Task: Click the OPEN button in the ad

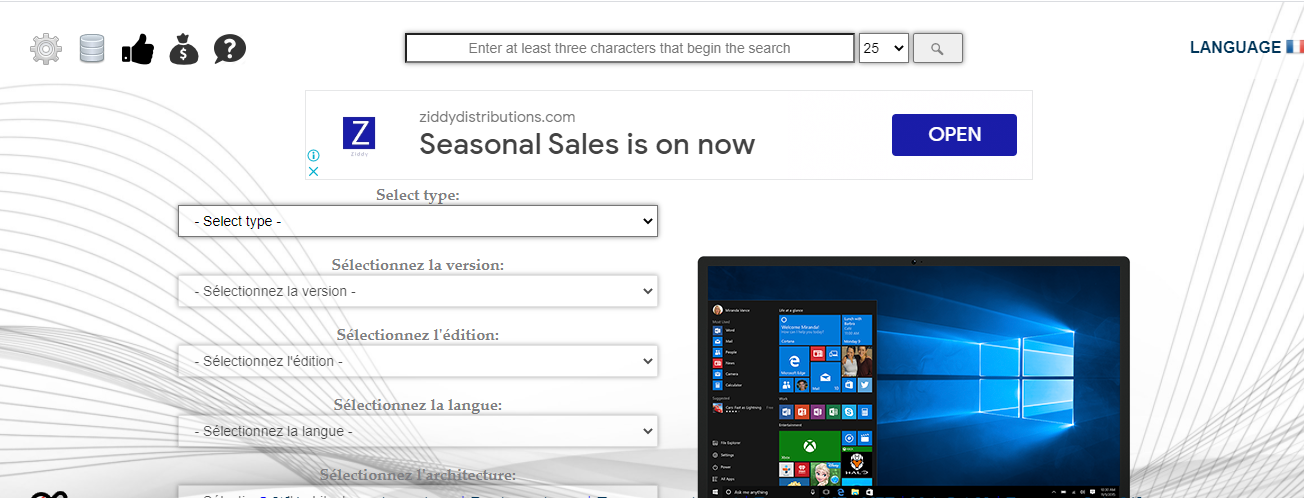Action: [954, 135]
